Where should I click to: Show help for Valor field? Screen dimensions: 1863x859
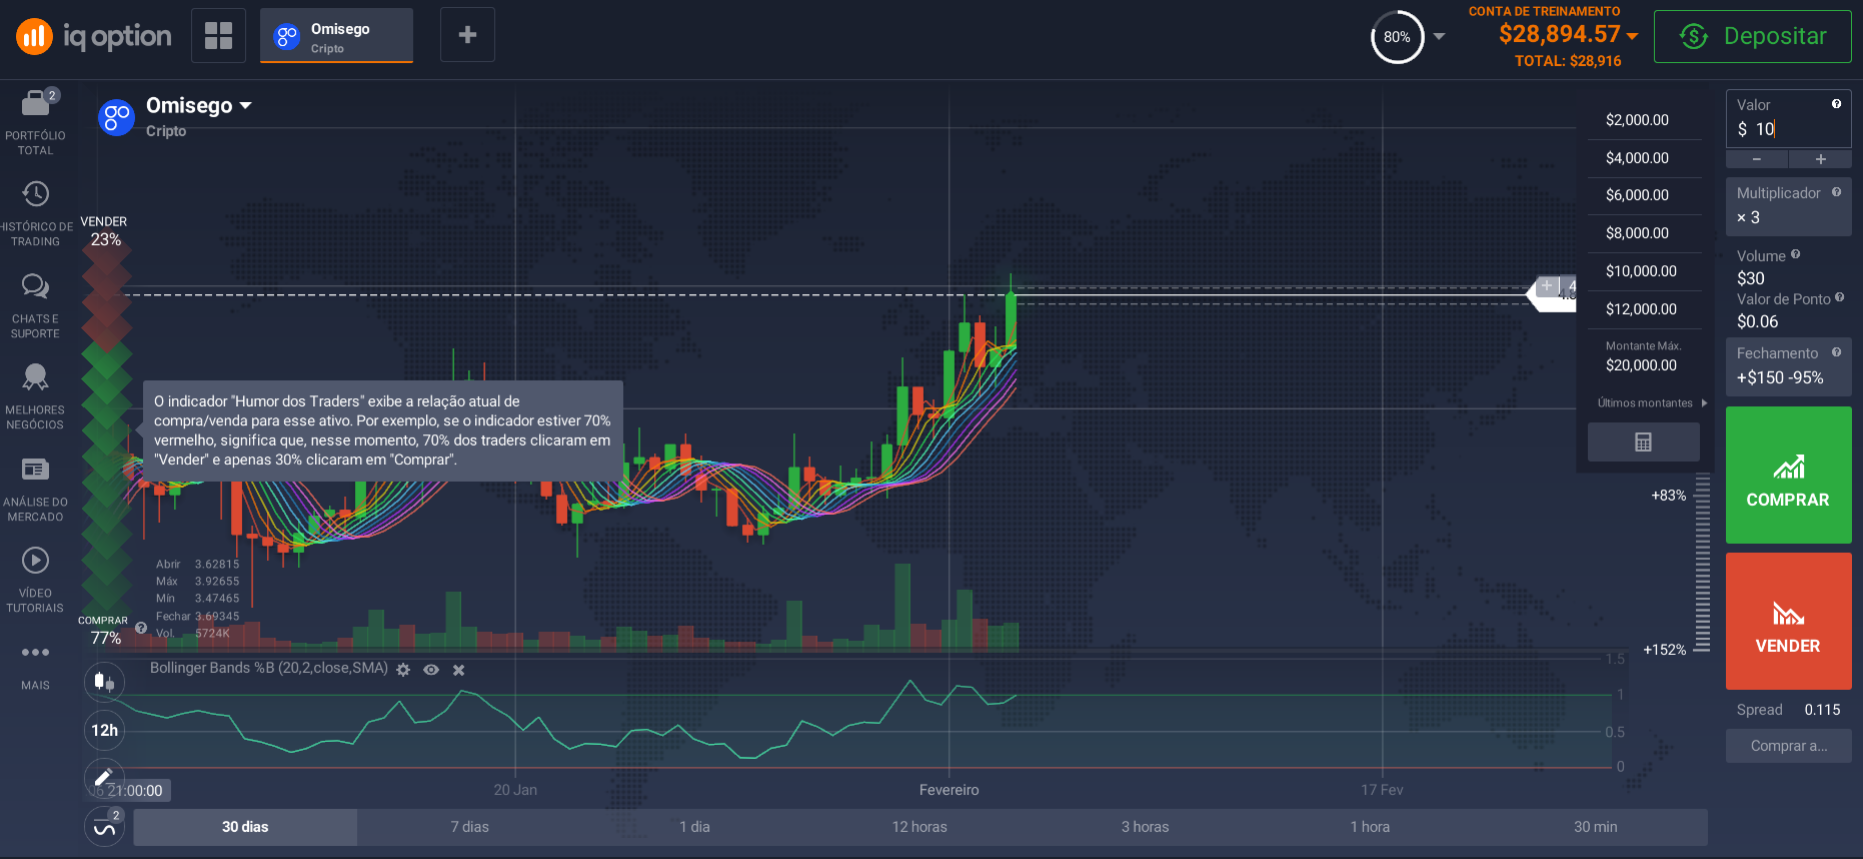[x=1836, y=104]
